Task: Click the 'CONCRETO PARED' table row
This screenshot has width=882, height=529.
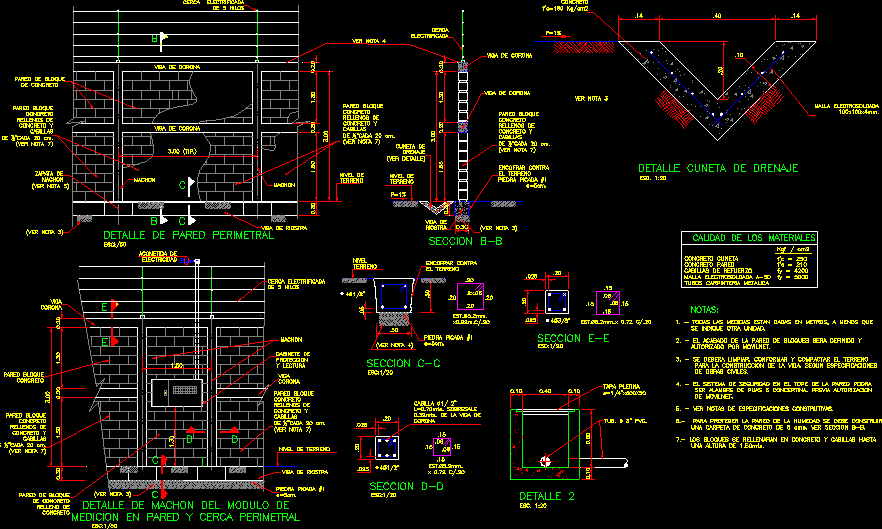Action: click(x=746, y=264)
